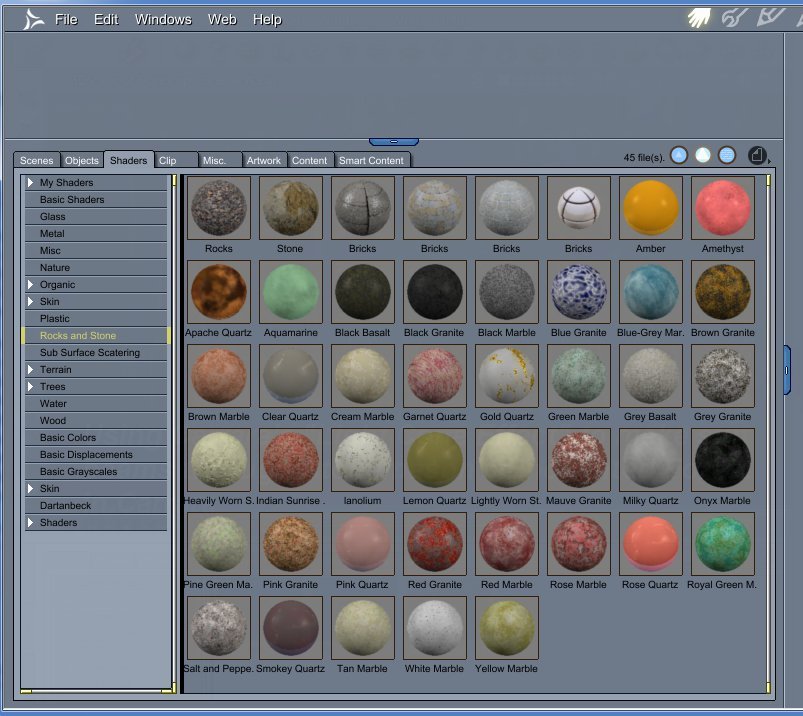Viewport: 803px width, 716px height.
Task: Select the Pink Quartz shader thumbnail
Action: pyautogui.click(x=363, y=544)
